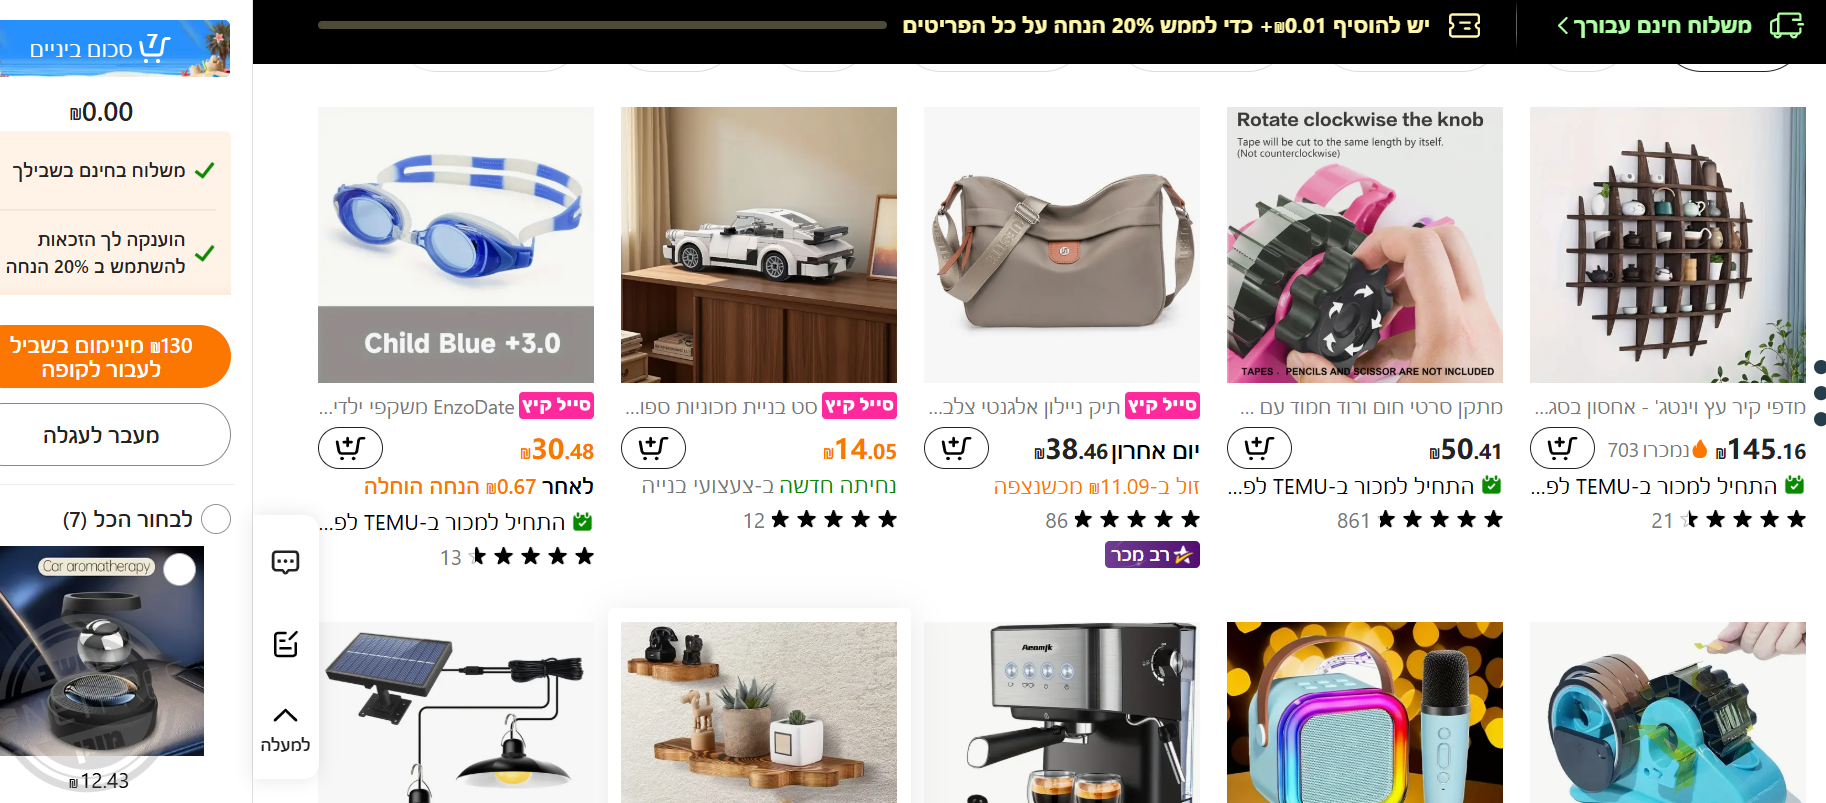Click the discount progress bar in the banner
The image size is (1826, 803).
tap(602, 25)
